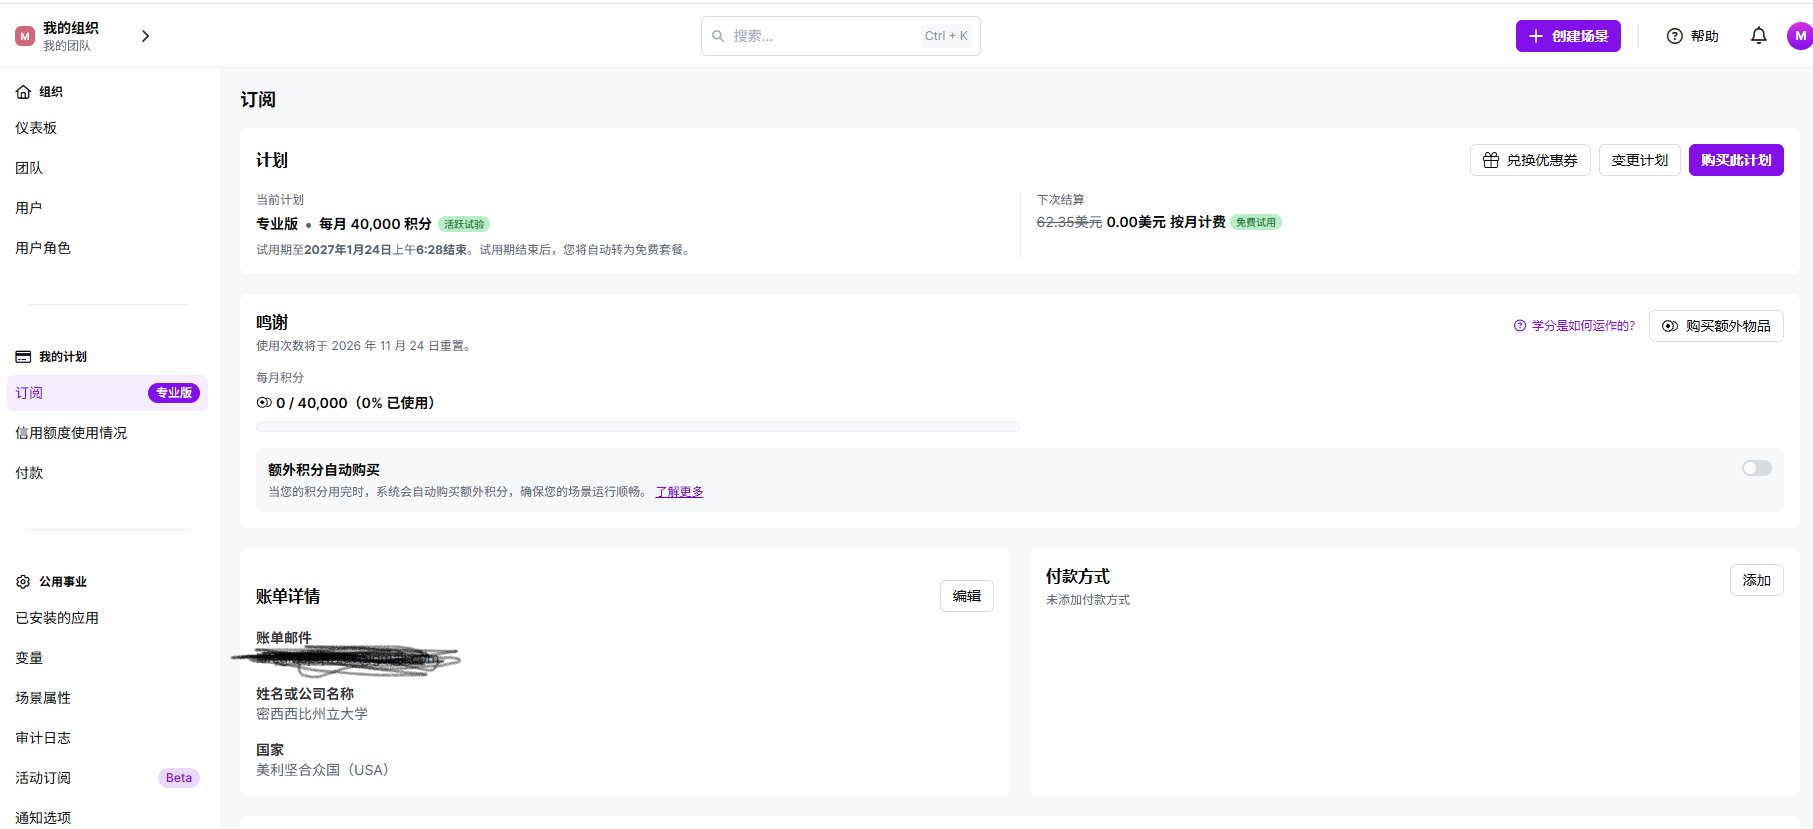The width and height of the screenshot is (1813, 829).
Task: Click the 专业版 badge in sidebar
Action: tap(174, 393)
